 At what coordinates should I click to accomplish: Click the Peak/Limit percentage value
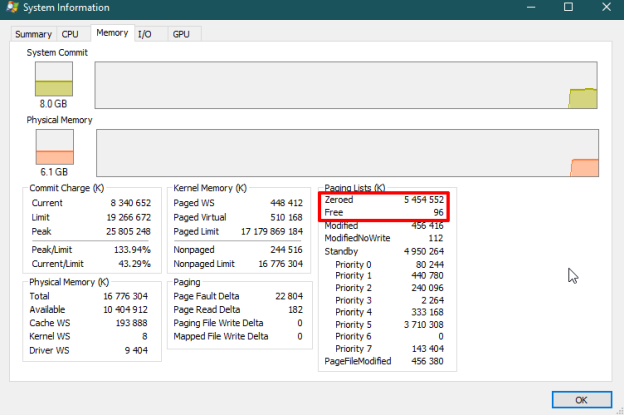[x=130, y=248]
